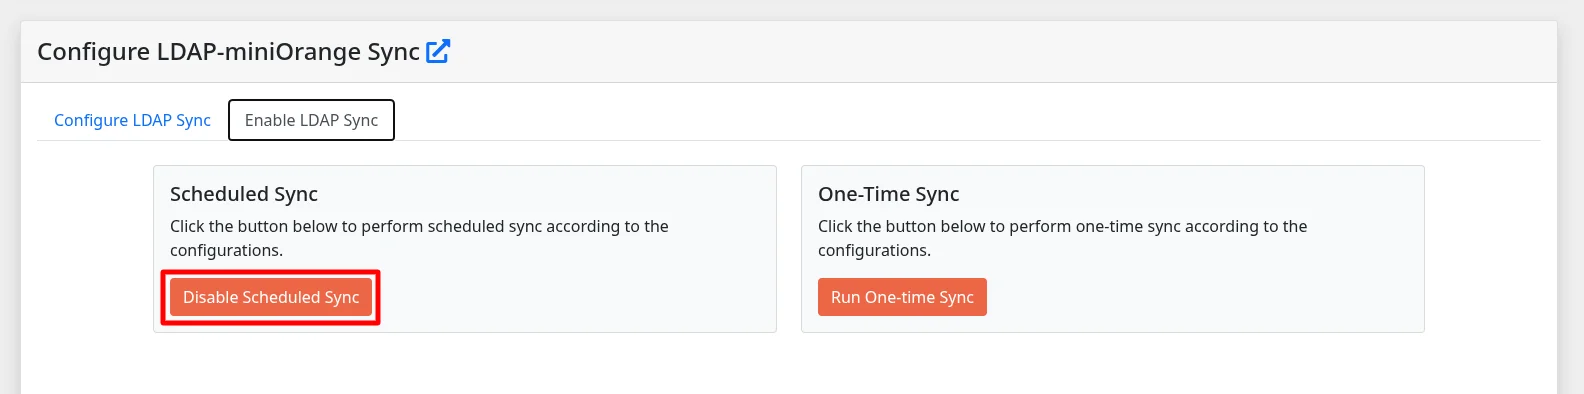Viewport: 1584px width, 394px height.
Task: Click the Run One-time Sync button
Action: pos(902,297)
